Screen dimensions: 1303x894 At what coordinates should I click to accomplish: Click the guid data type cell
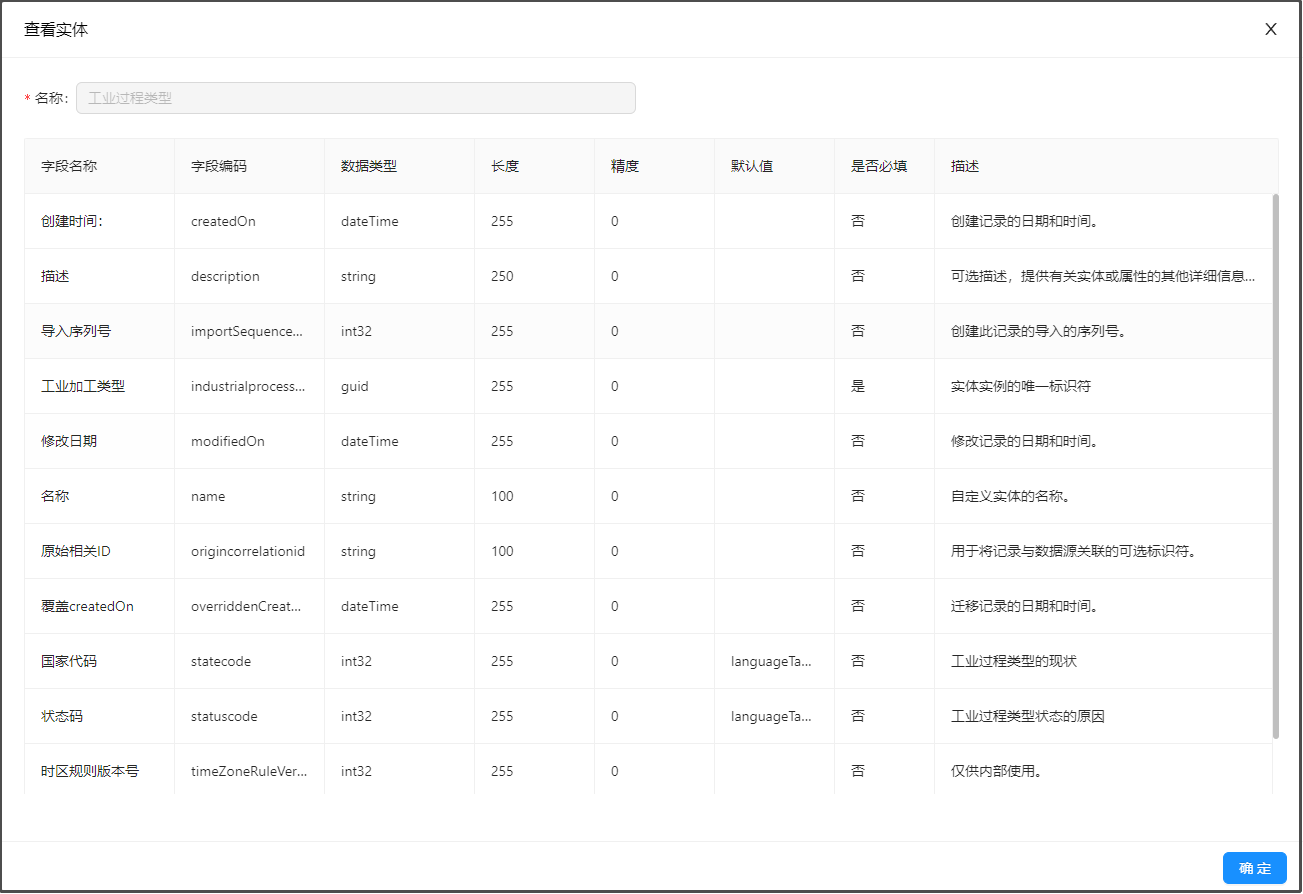[355, 386]
